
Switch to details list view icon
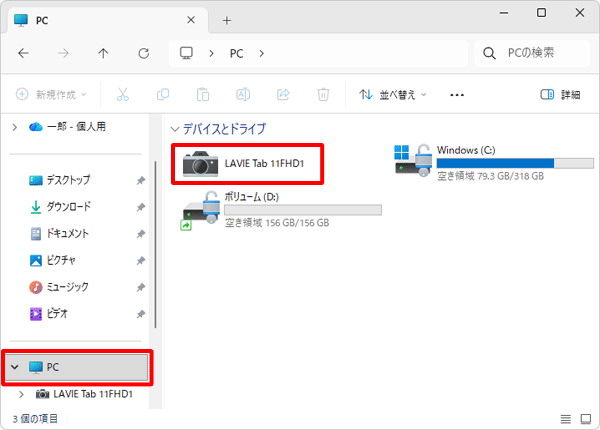566,419
